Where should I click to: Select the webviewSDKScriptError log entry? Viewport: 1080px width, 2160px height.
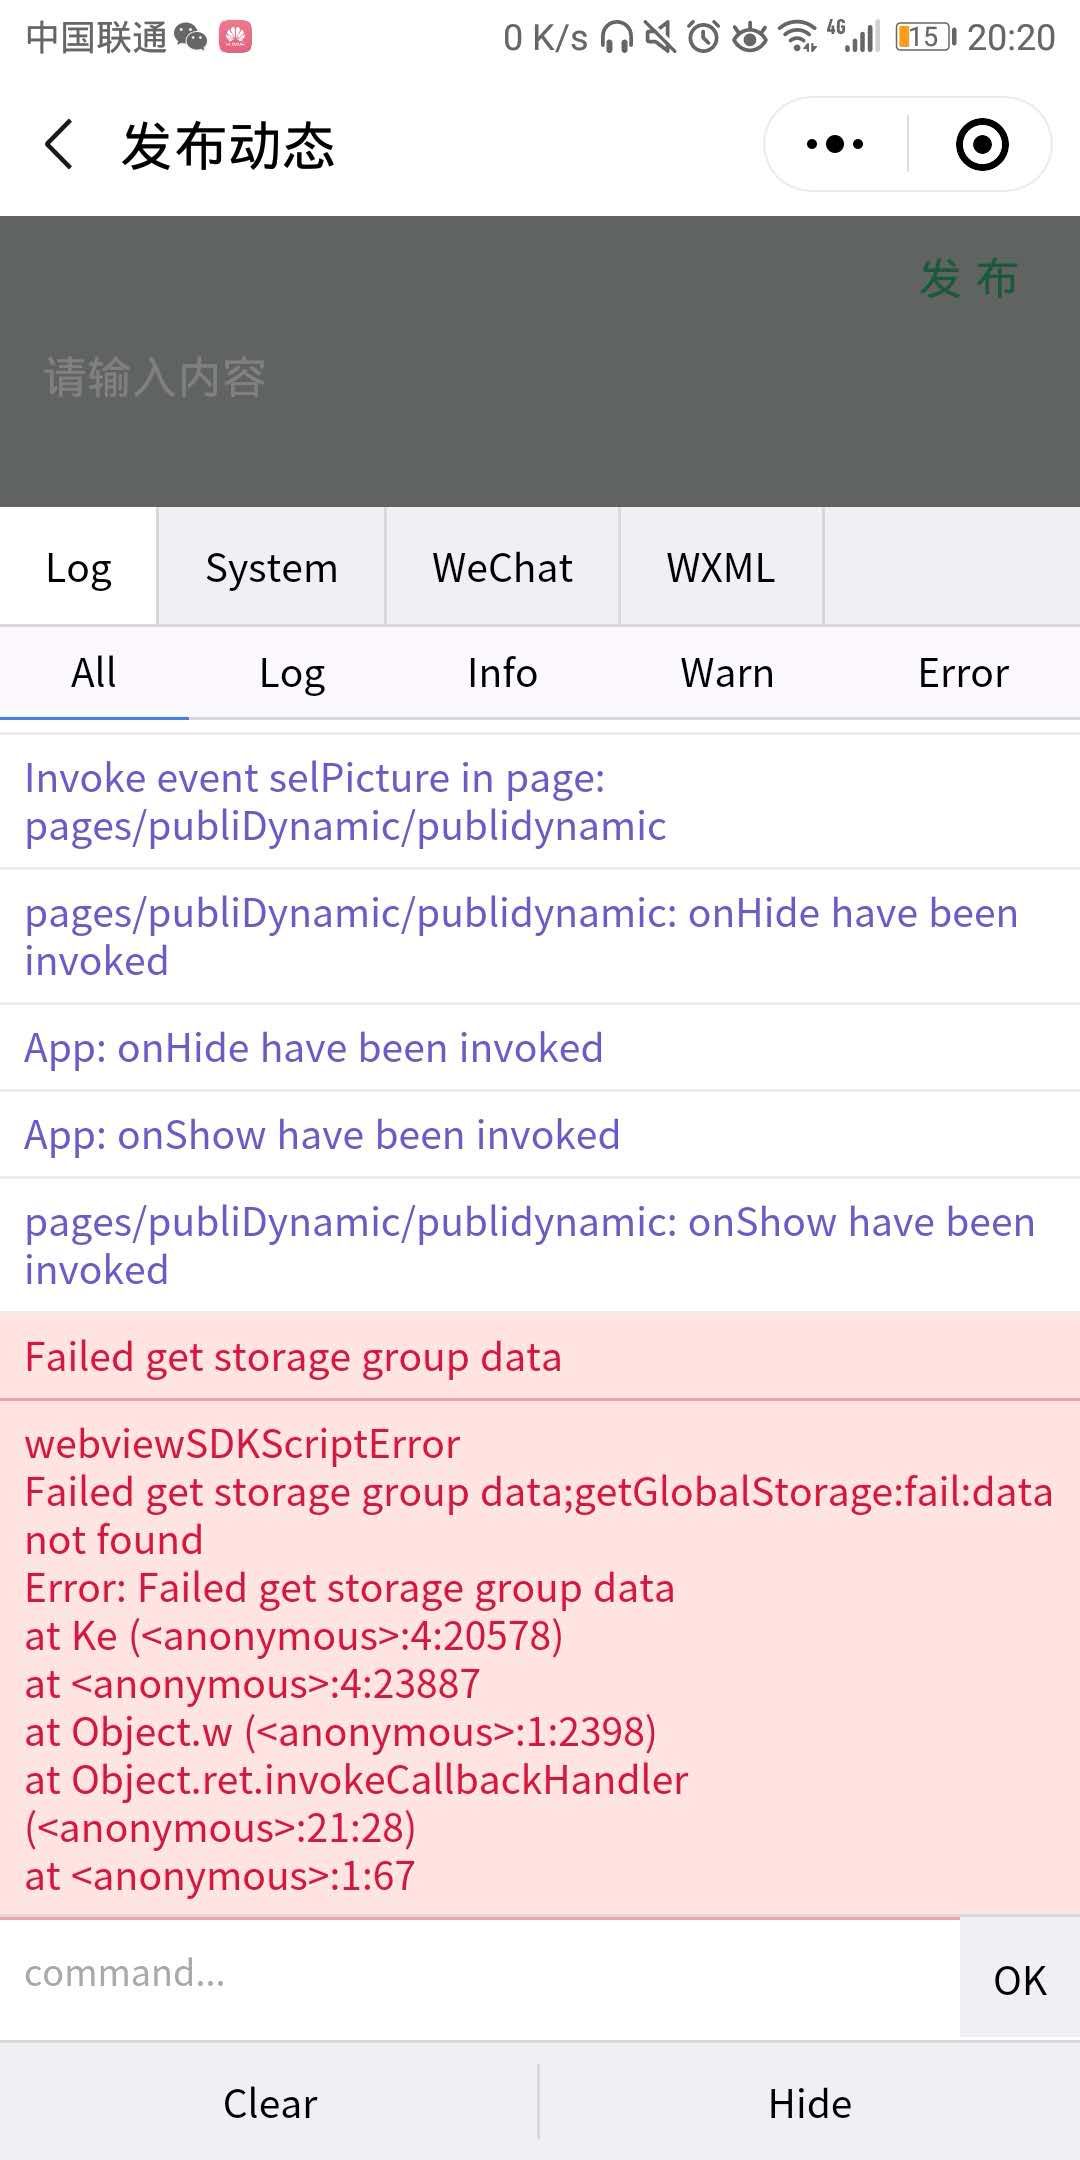click(540, 1660)
